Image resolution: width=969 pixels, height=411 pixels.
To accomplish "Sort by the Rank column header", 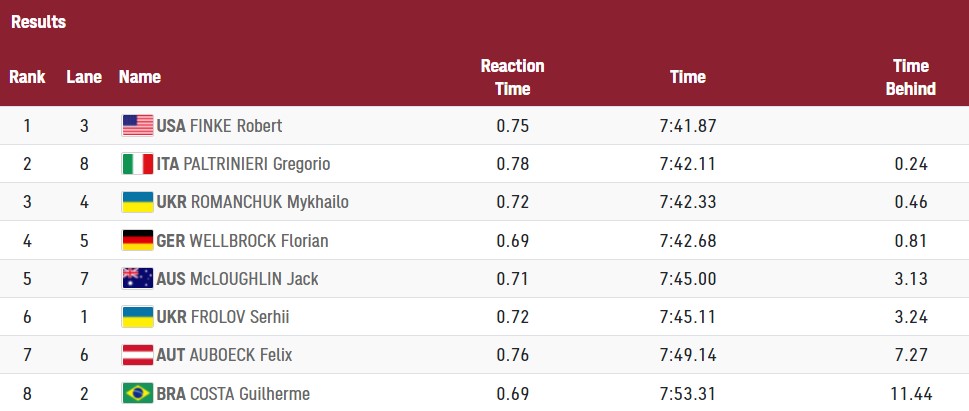I will coord(27,77).
